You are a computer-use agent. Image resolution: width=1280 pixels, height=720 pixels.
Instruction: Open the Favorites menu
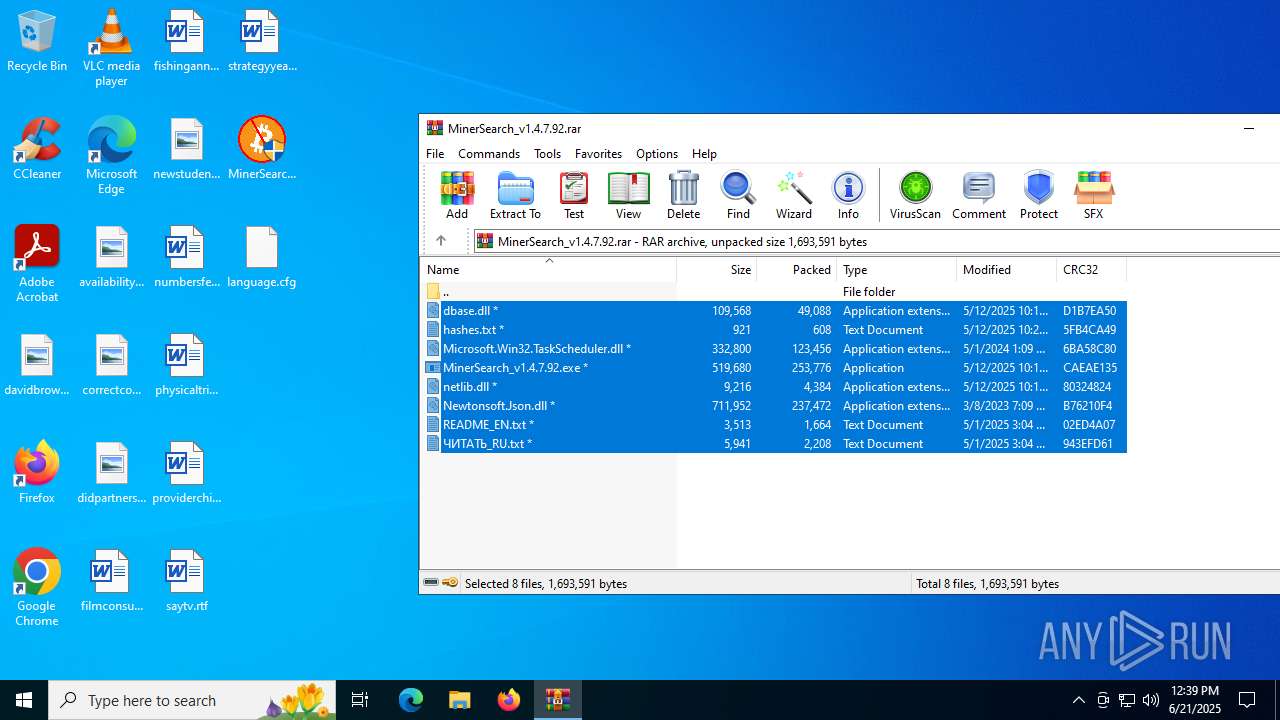point(598,154)
